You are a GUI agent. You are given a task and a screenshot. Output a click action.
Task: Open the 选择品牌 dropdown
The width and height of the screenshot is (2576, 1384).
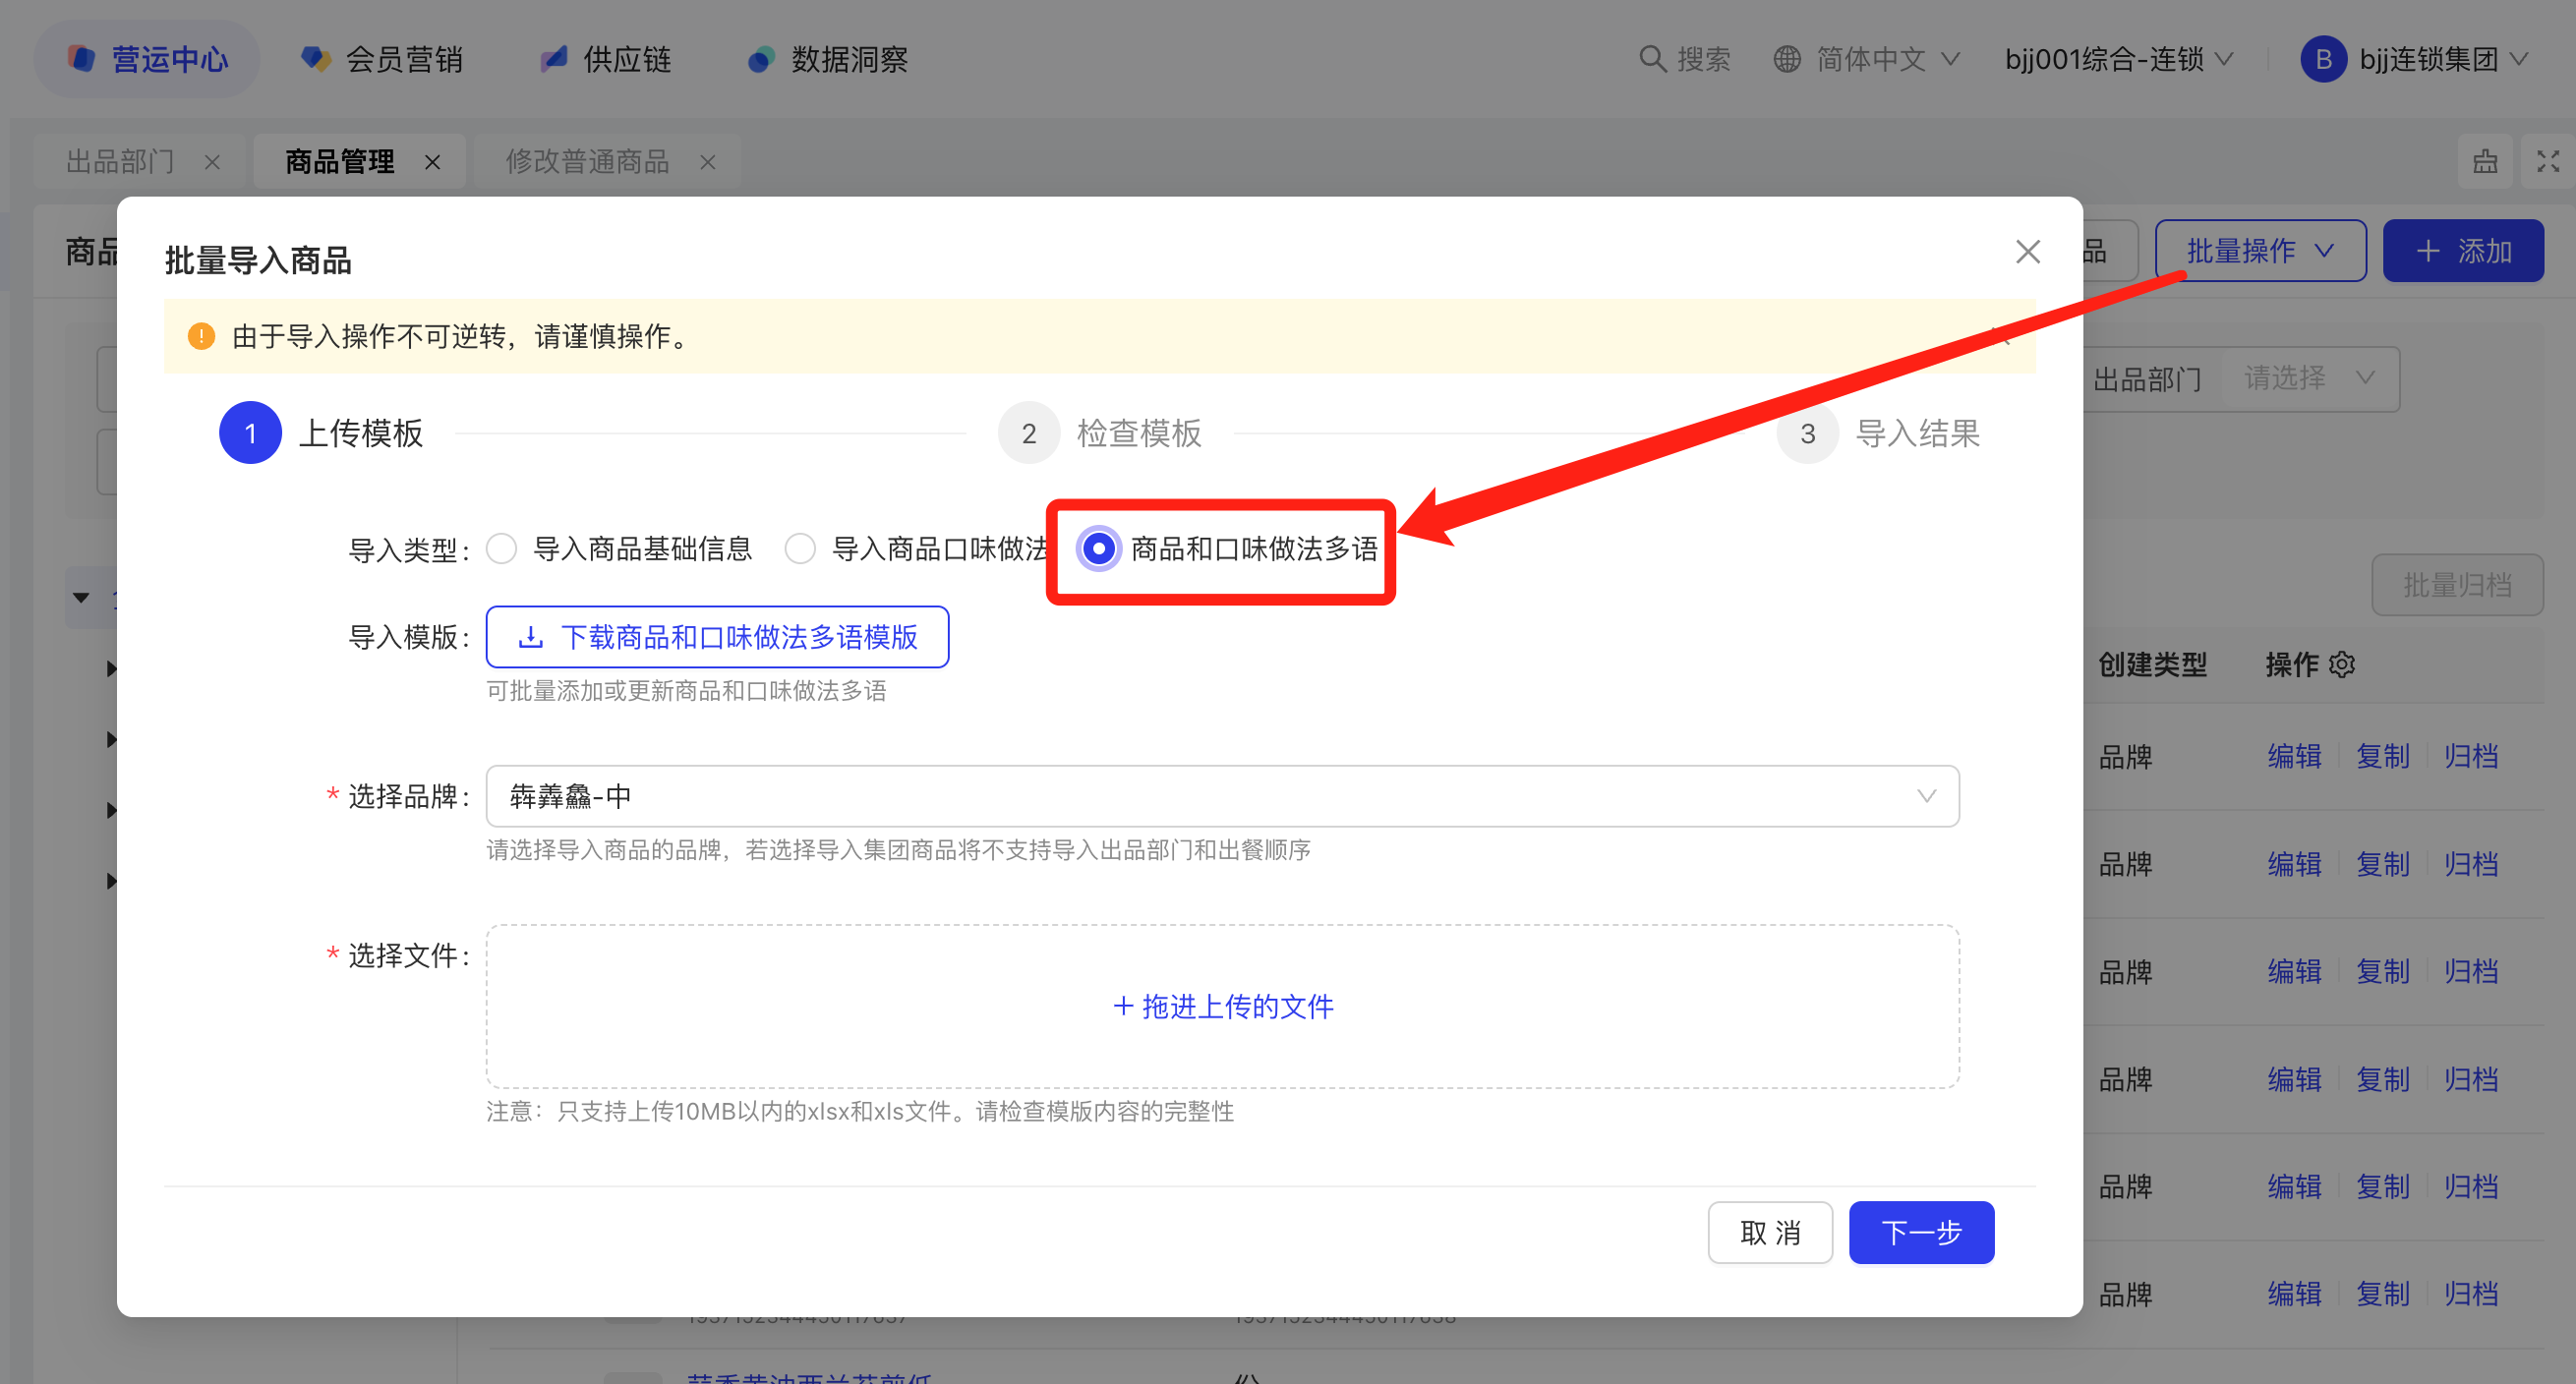pyautogui.click(x=1221, y=796)
